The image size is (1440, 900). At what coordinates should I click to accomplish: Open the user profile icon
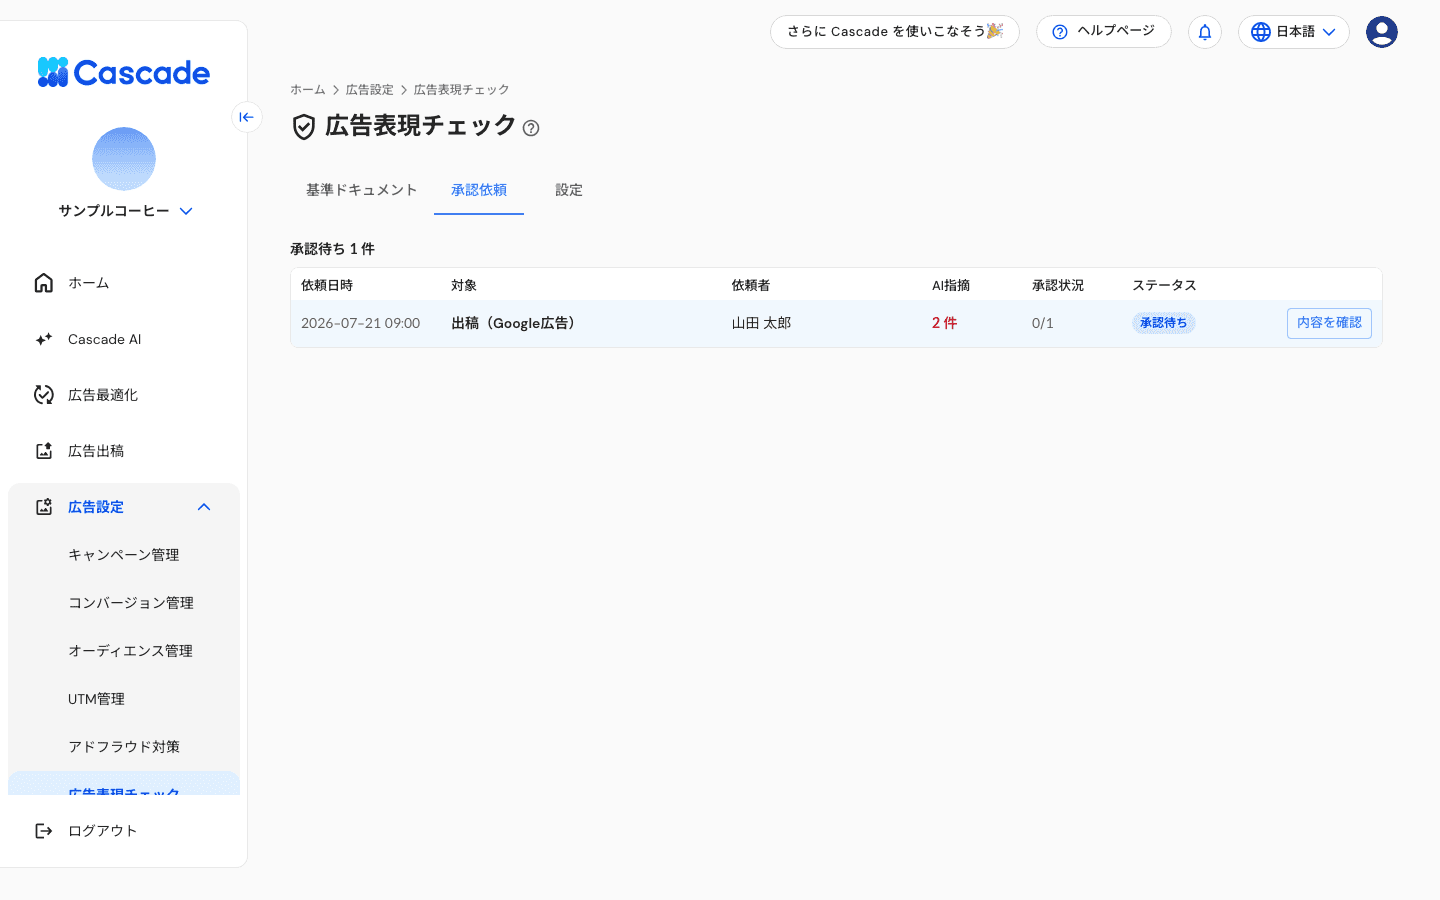[1382, 32]
